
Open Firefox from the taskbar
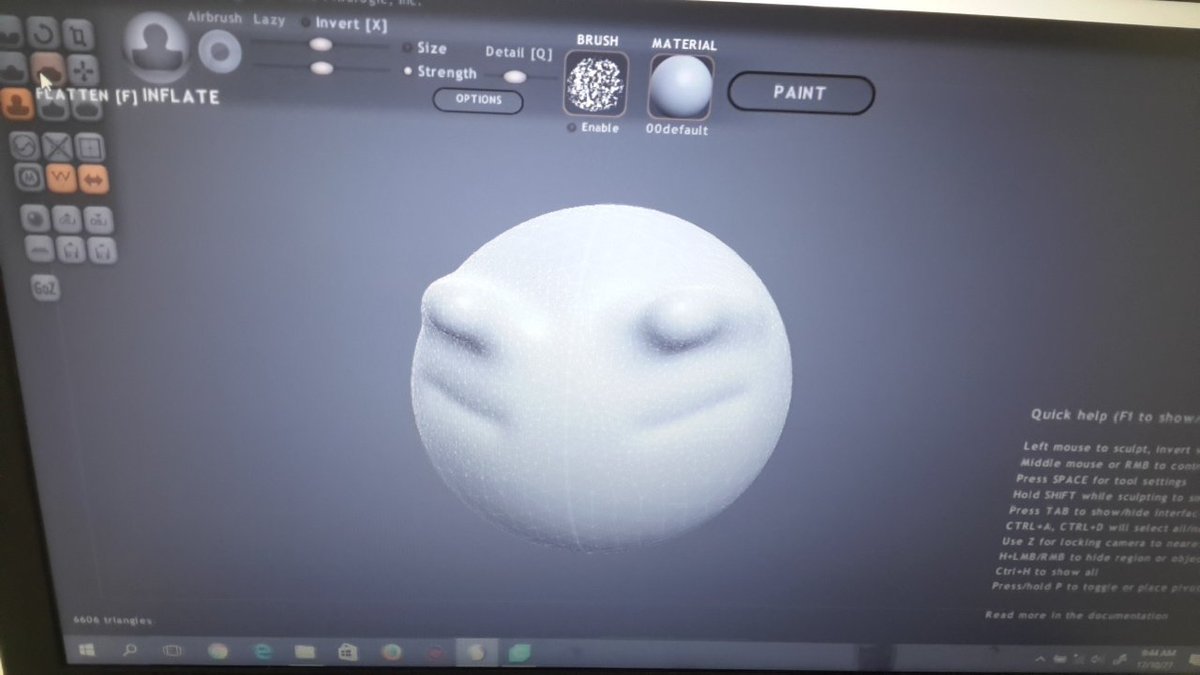391,652
